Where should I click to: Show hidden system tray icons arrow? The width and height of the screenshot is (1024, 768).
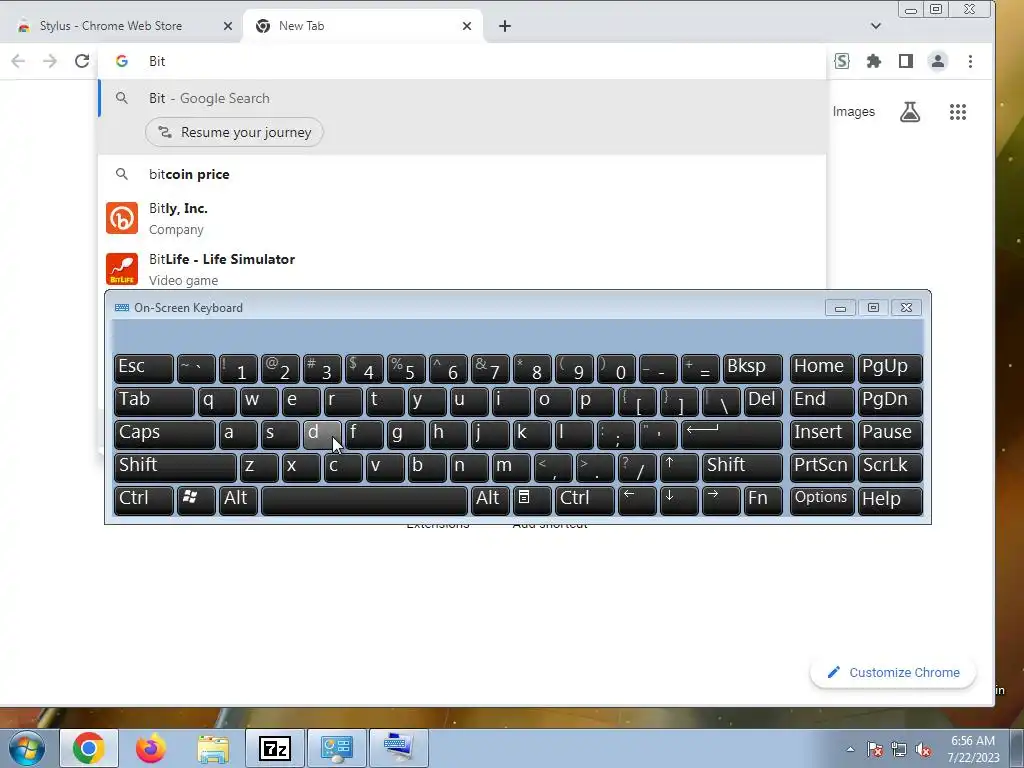tap(850, 749)
